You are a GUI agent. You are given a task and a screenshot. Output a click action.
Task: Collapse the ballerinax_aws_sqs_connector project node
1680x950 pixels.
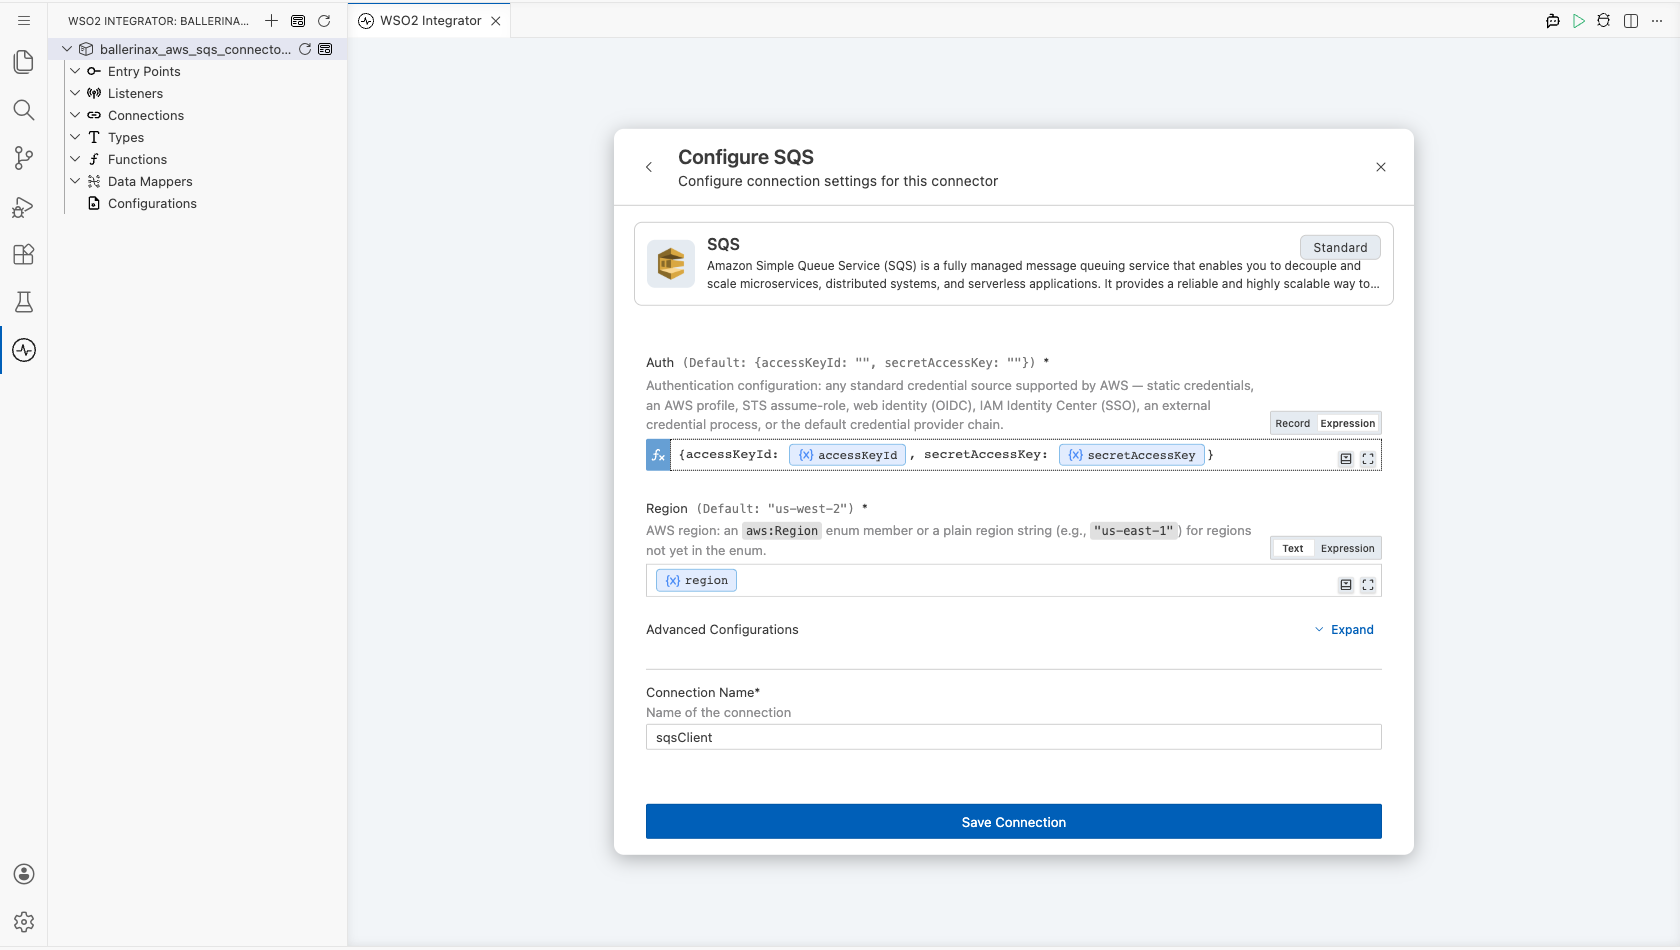[67, 49]
